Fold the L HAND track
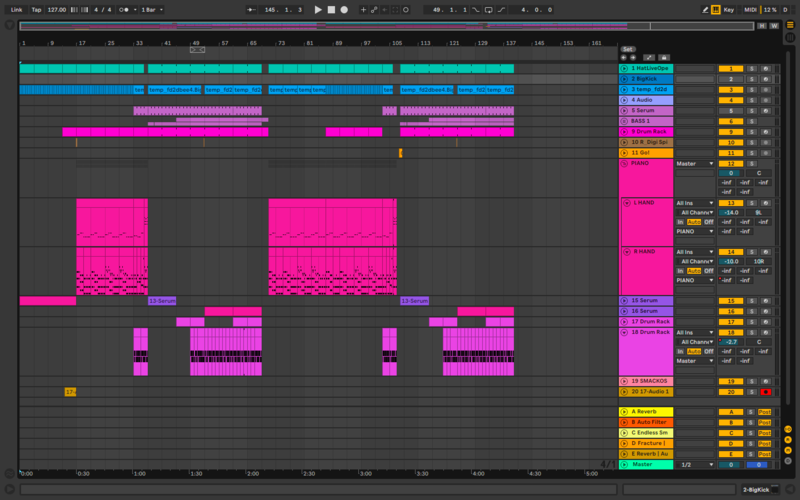 click(x=625, y=203)
